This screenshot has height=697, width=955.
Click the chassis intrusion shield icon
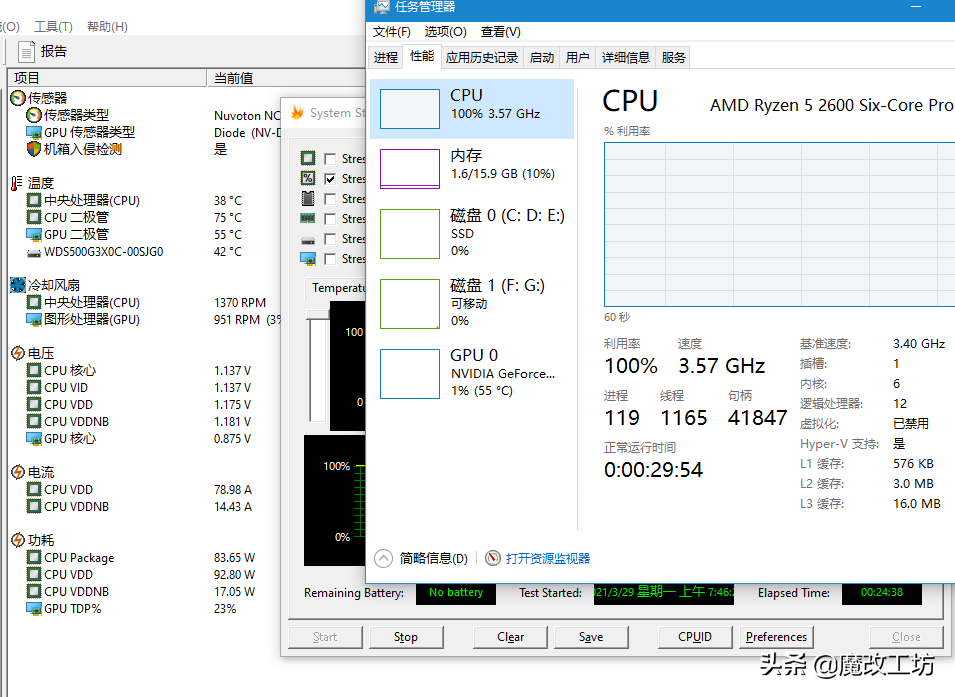34,149
